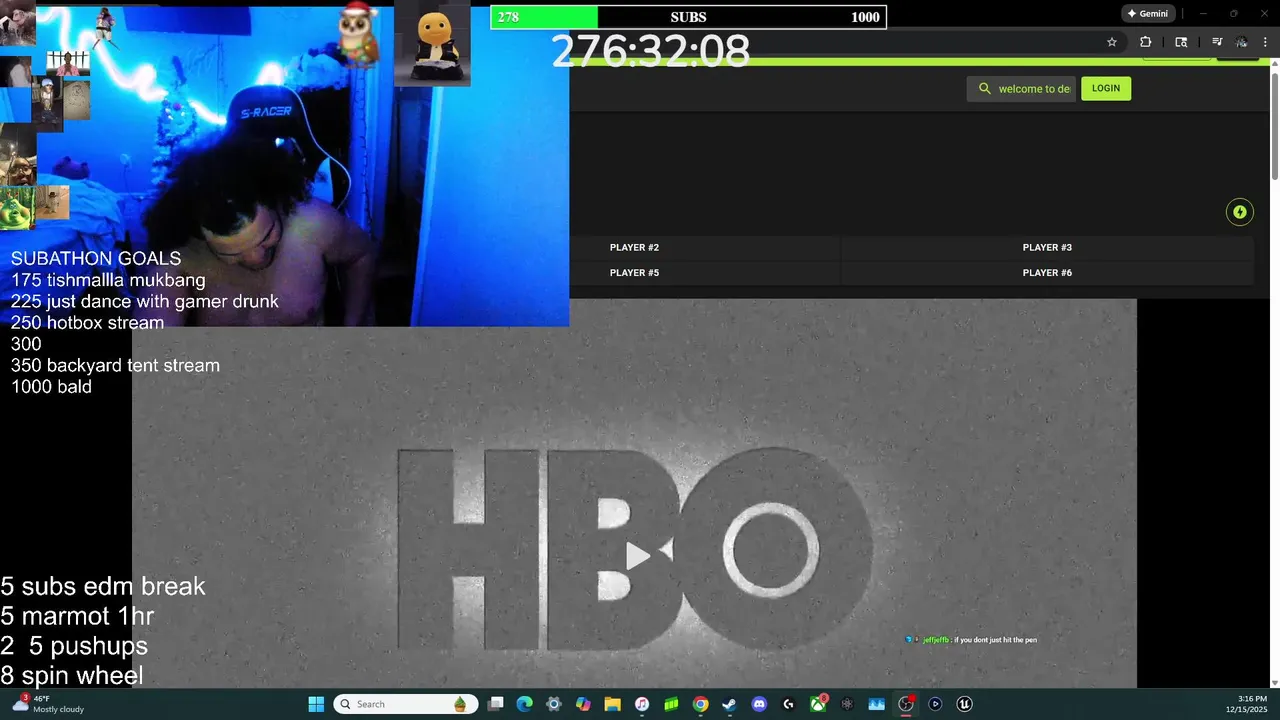
Task: Click the '1000 bald' goal text
Action: click(51, 386)
